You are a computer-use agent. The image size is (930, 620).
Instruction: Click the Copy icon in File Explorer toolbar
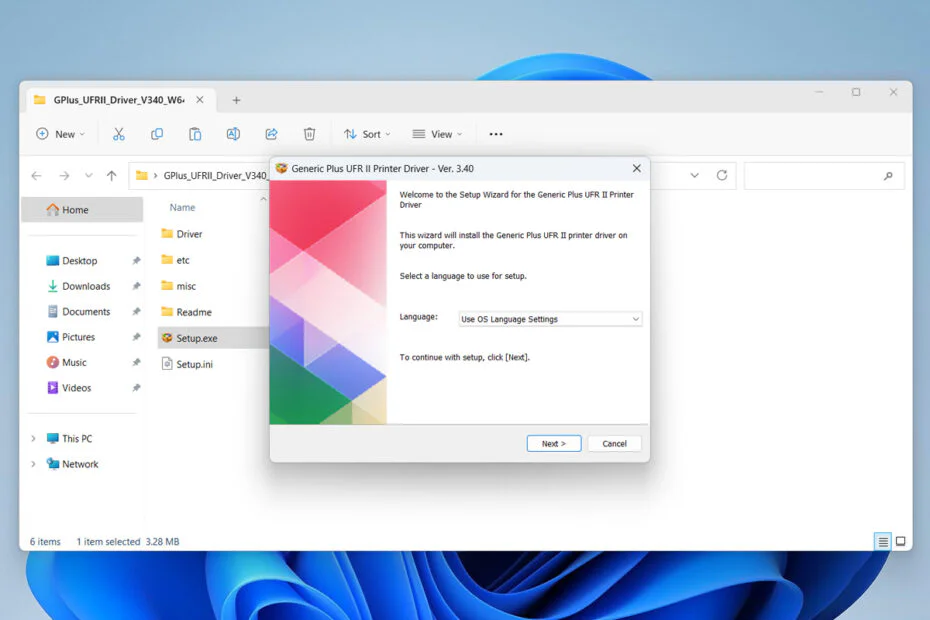point(157,134)
